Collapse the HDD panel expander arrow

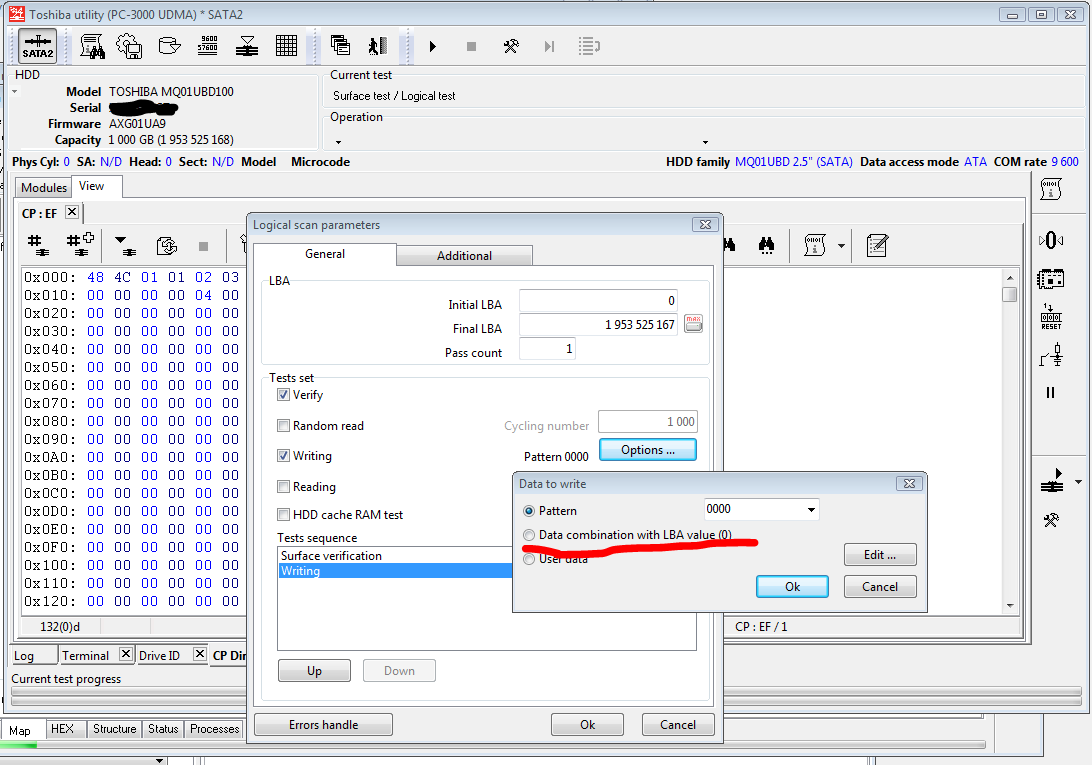click(15, 91)
